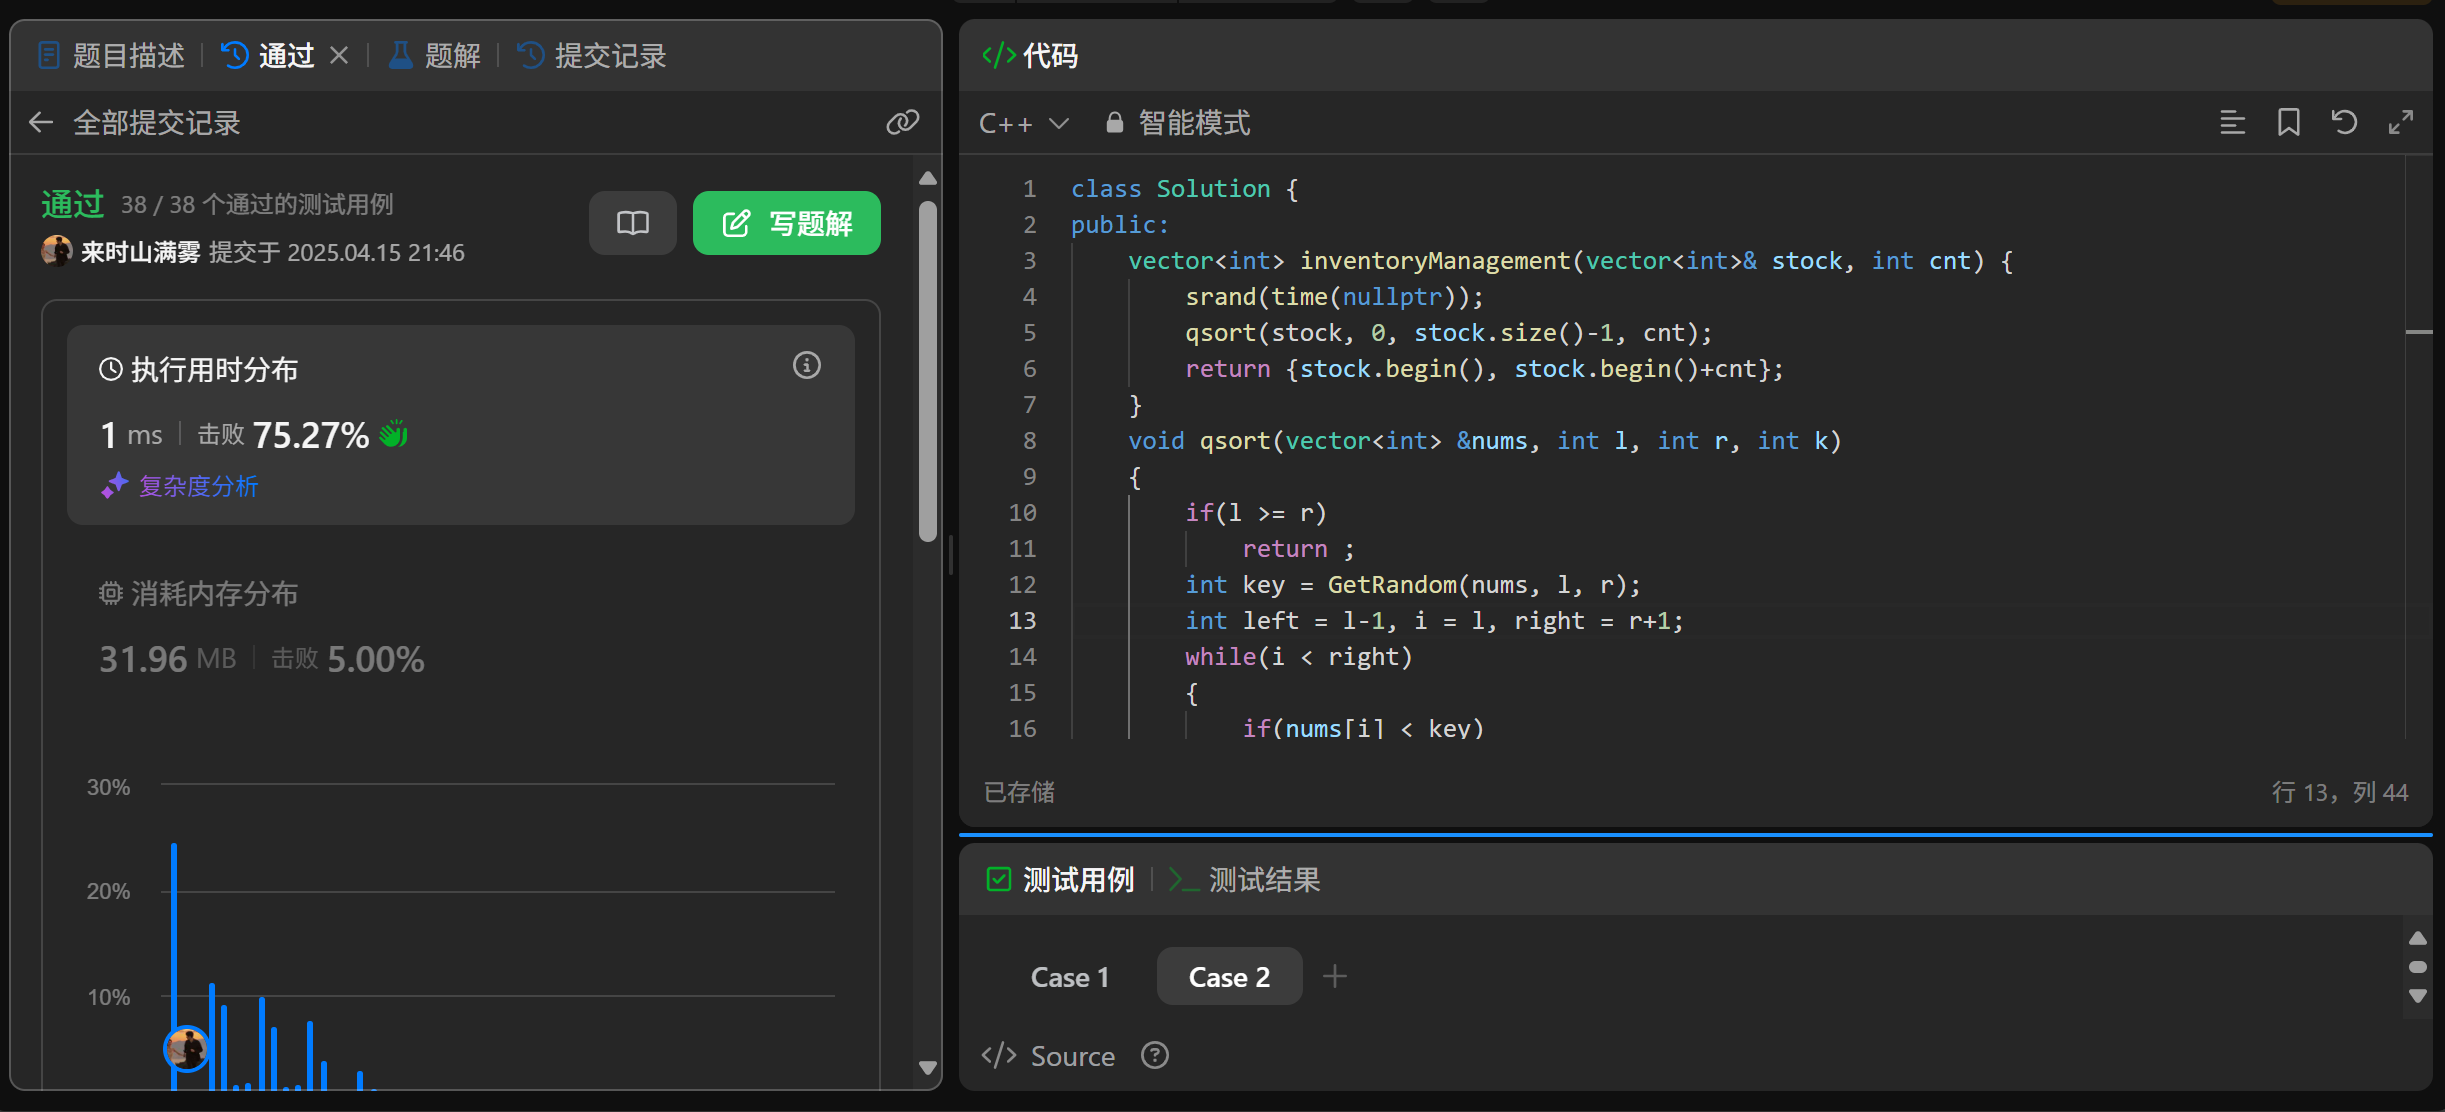Add a new test case with plus
Screen dimensions: 2445x1112
coord(1334,976)
